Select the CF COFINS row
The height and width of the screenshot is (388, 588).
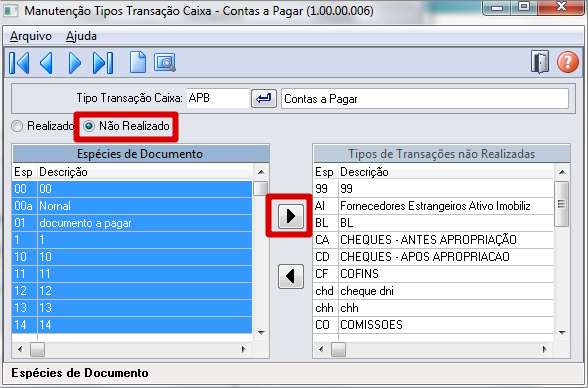(x=434, y=274)
